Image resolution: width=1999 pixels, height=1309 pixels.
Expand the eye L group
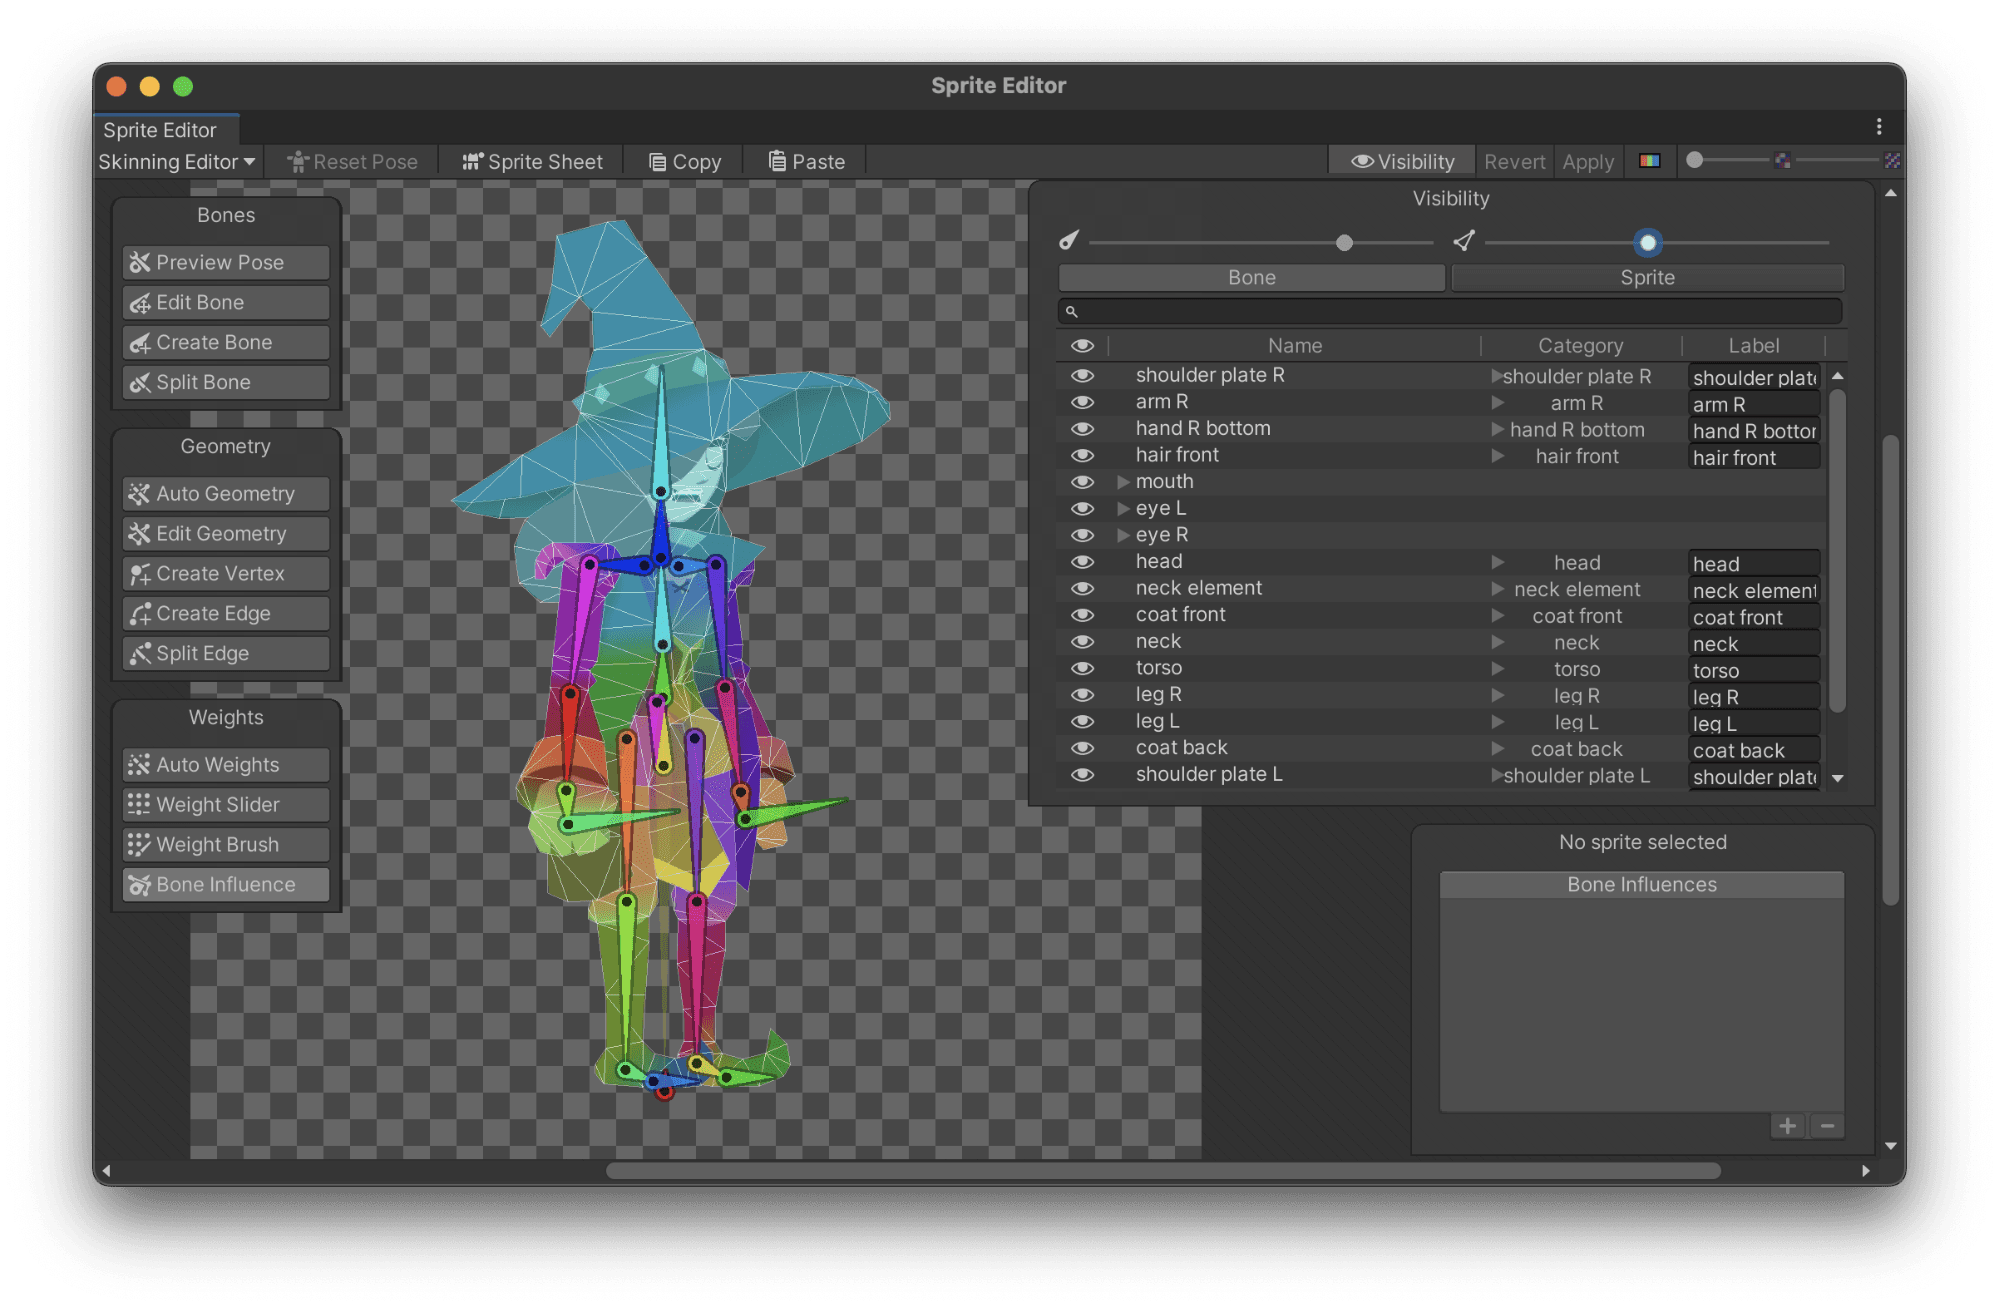(1123, 508)
